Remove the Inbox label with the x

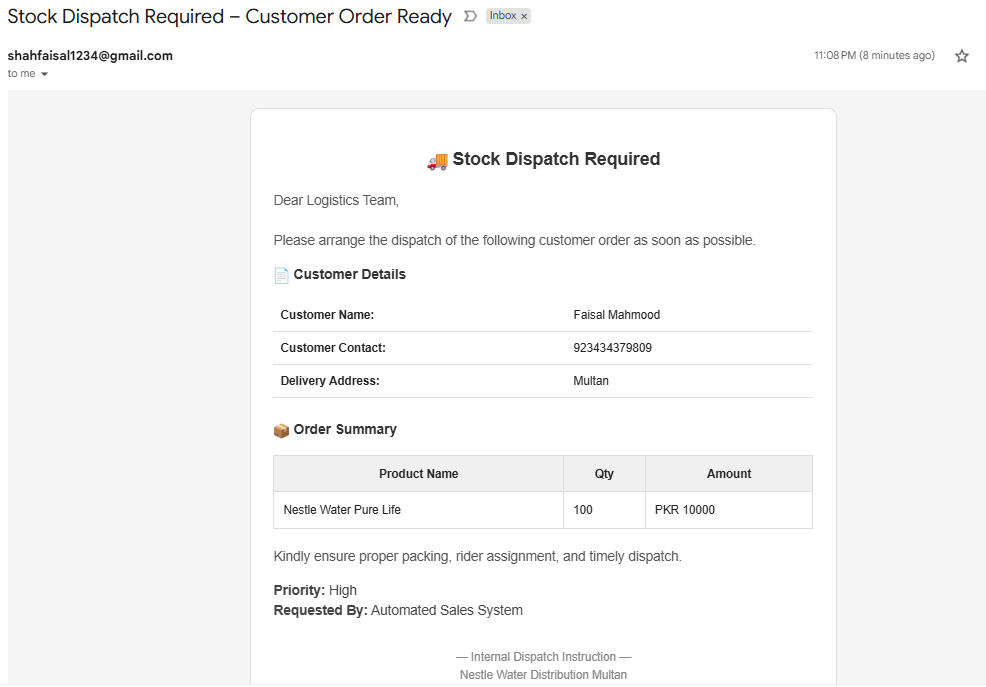[x=524, y=17]
